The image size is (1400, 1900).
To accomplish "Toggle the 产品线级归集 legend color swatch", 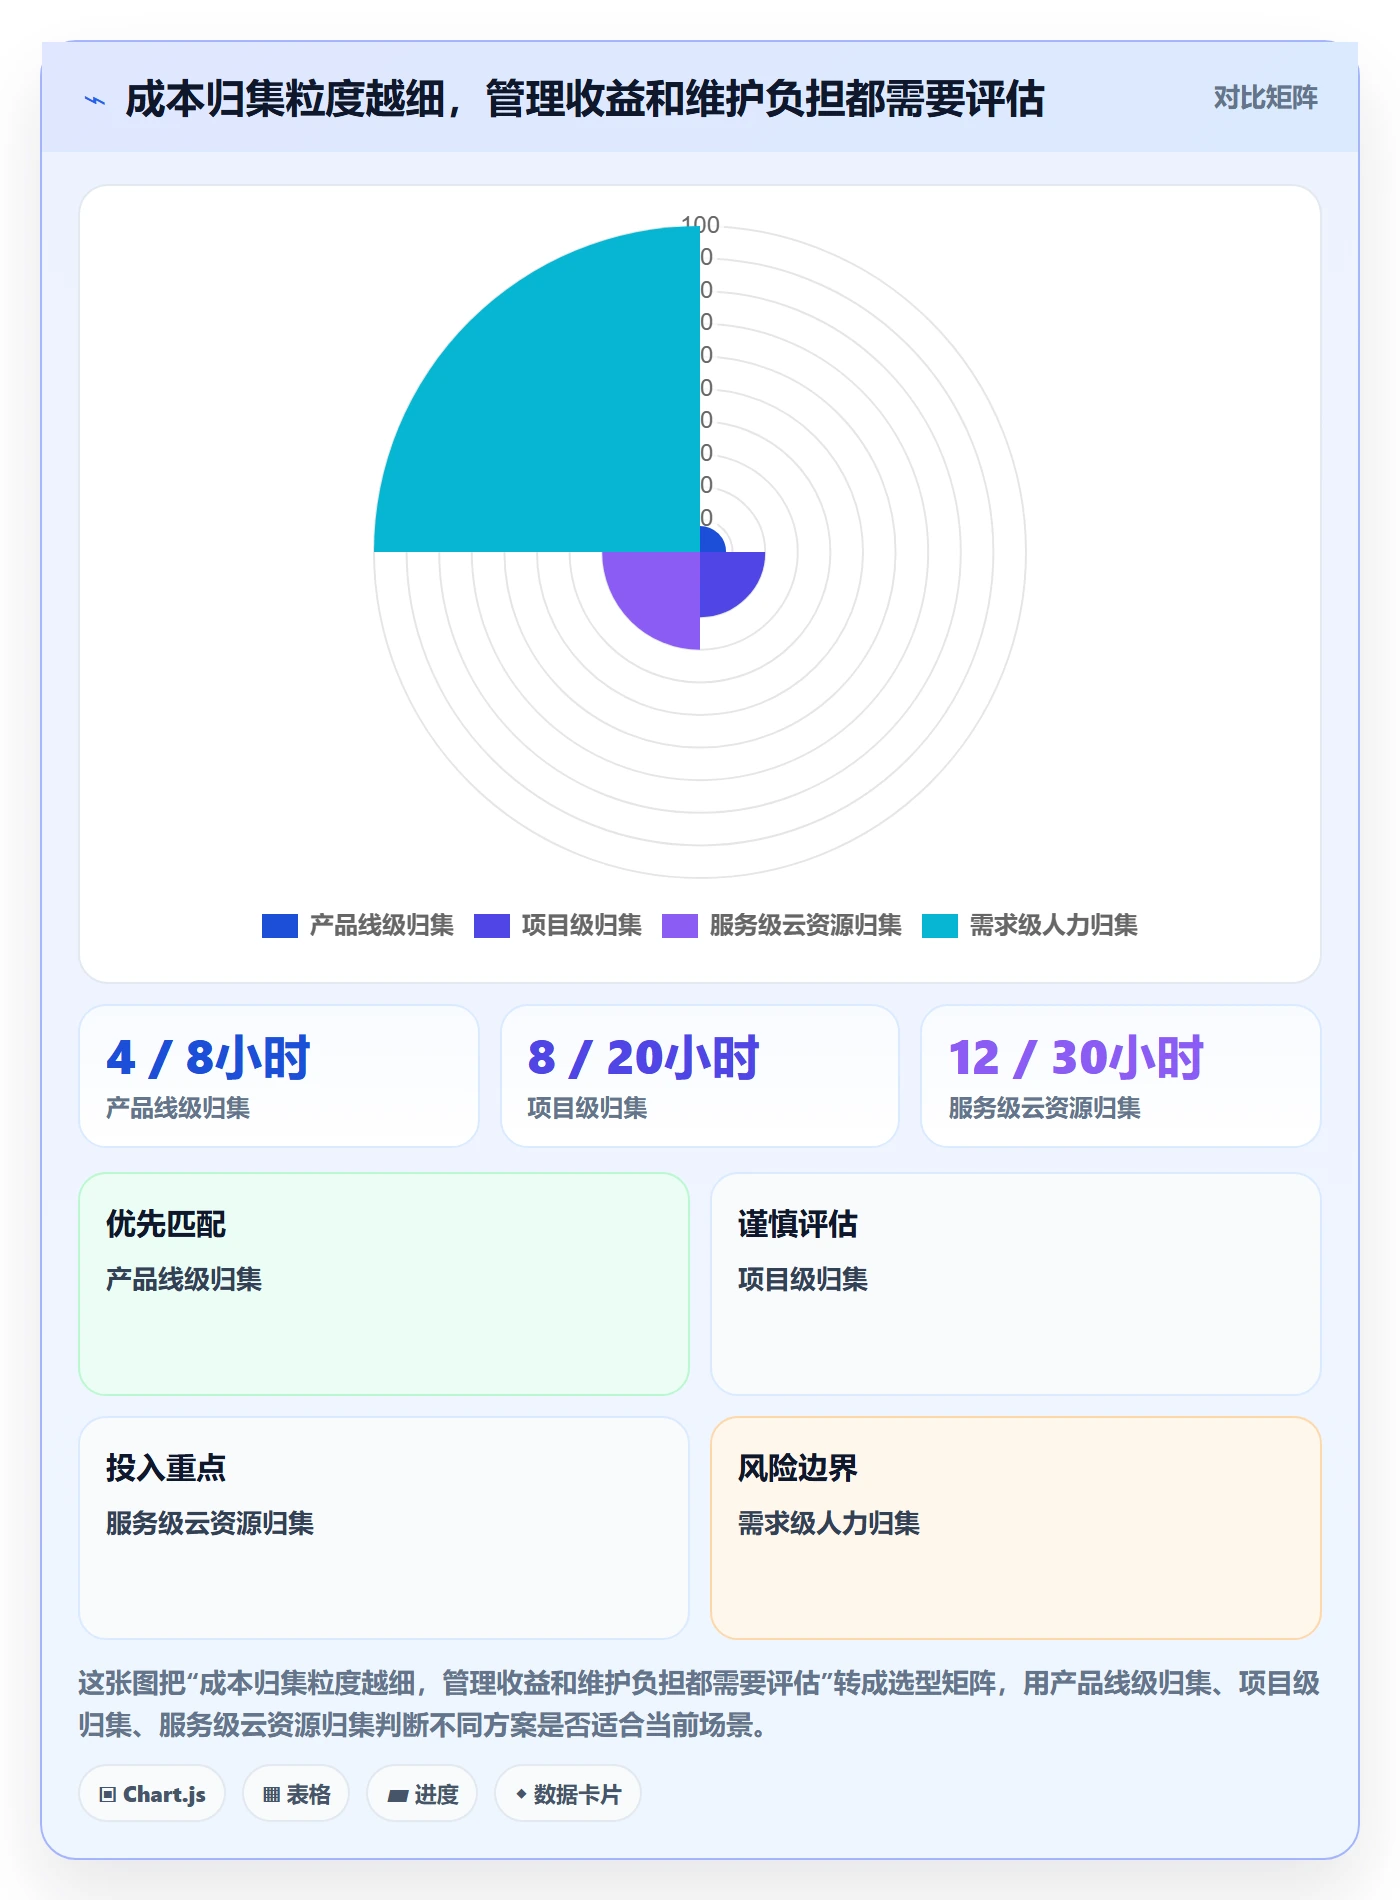I will click(x=280, y=926).
